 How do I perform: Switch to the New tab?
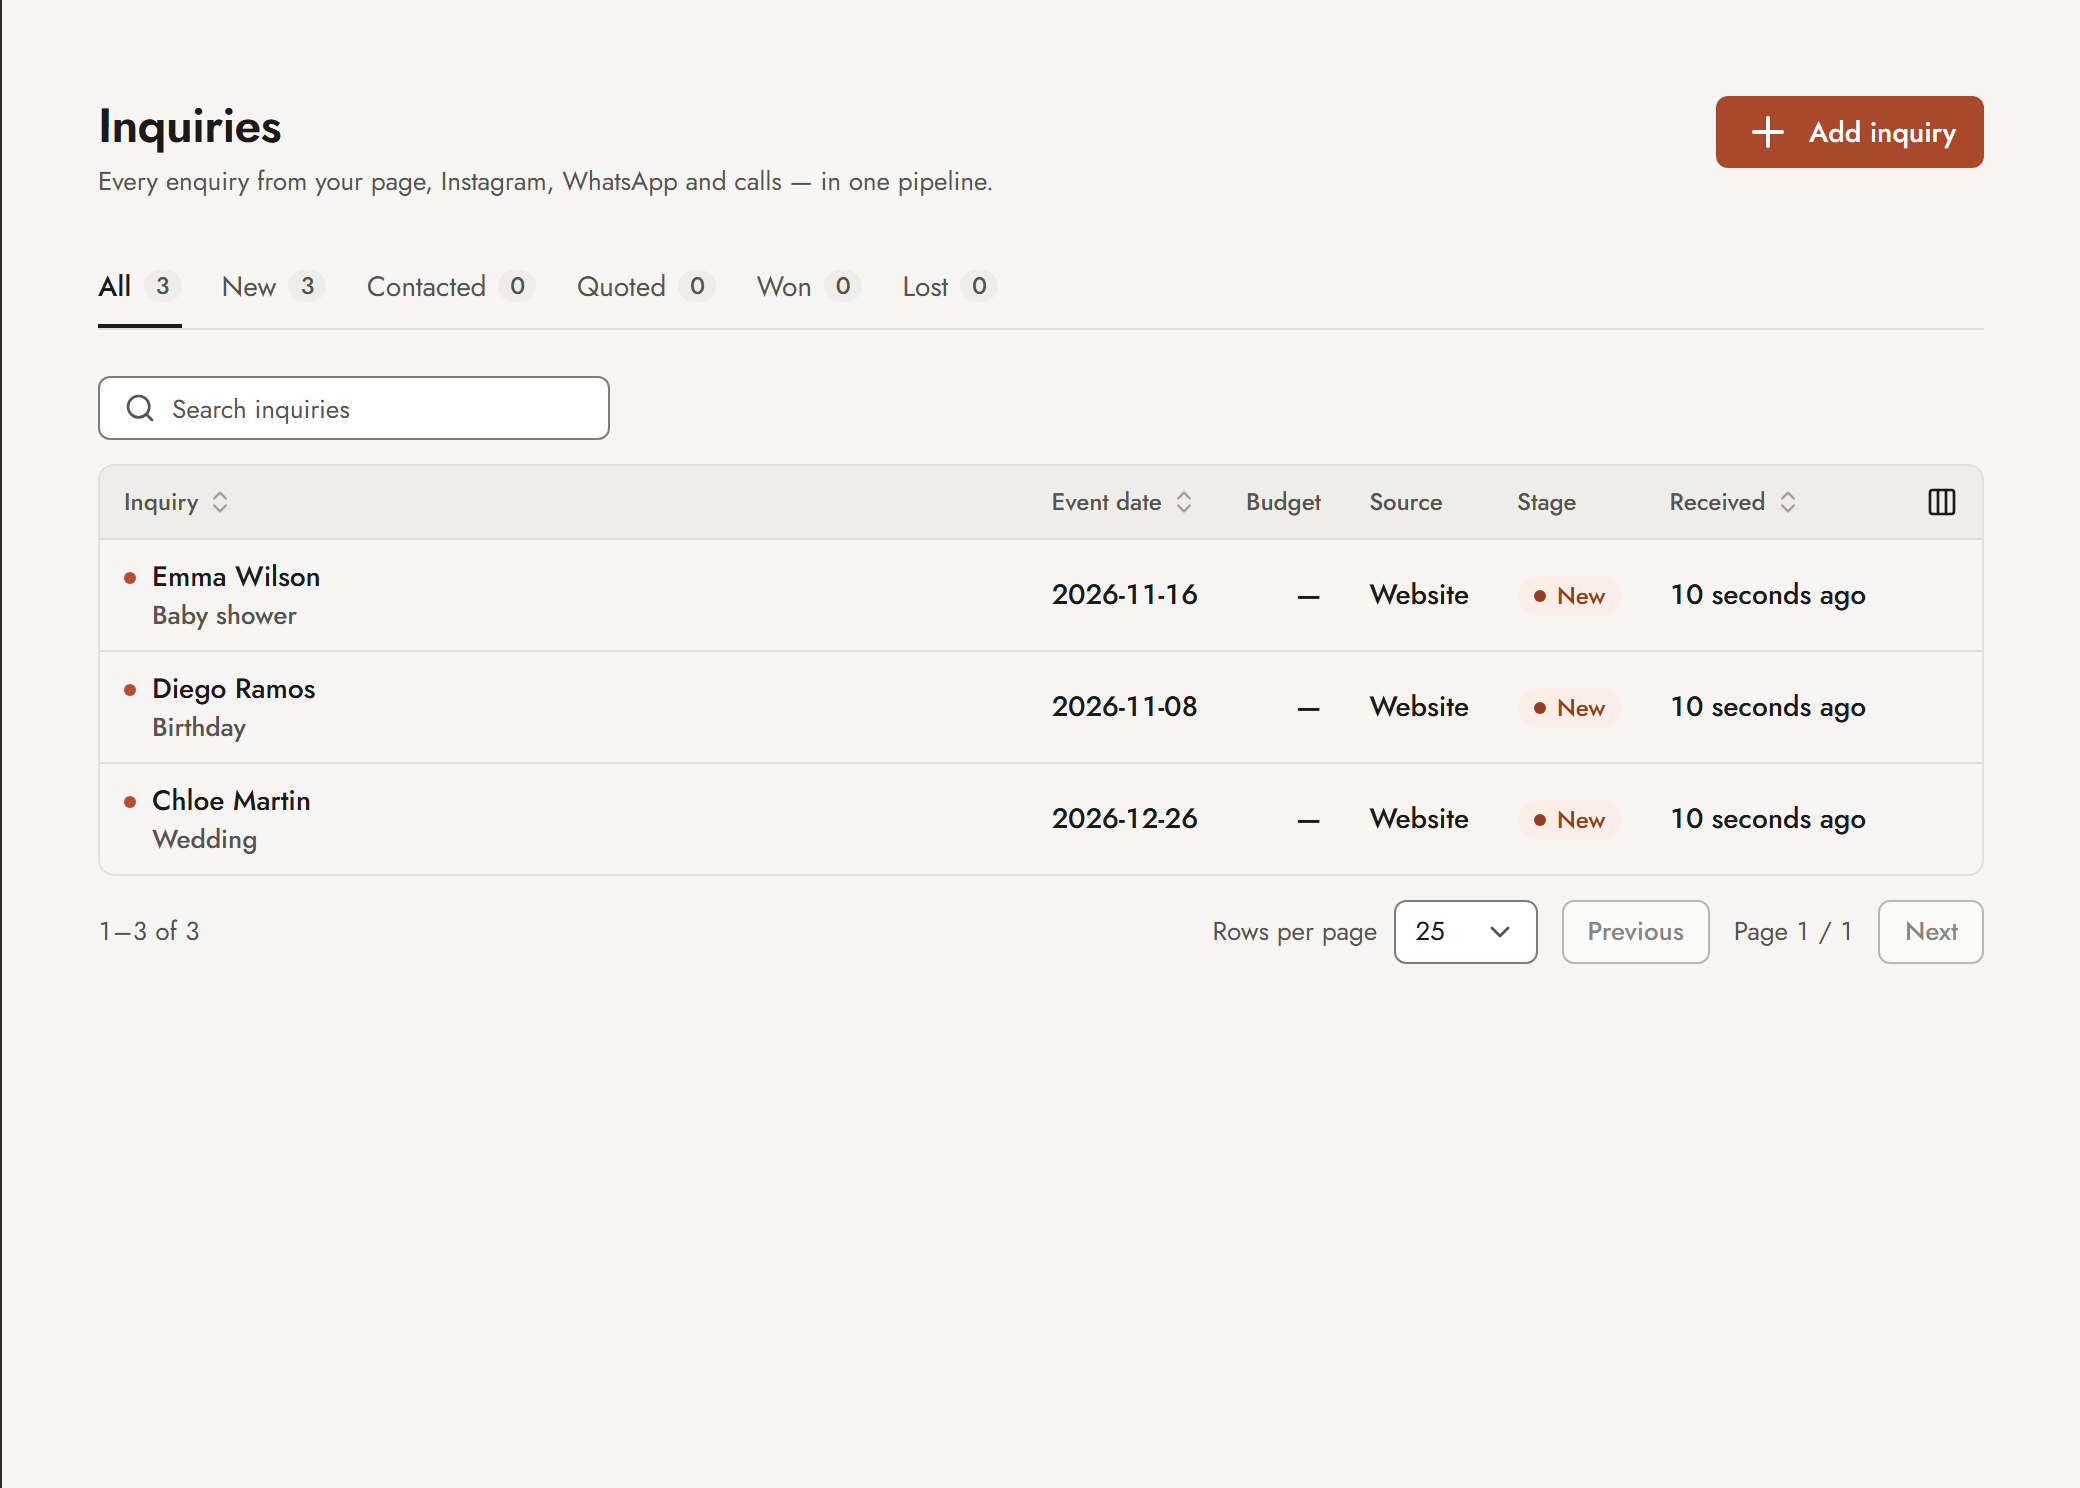pos(273,287)
